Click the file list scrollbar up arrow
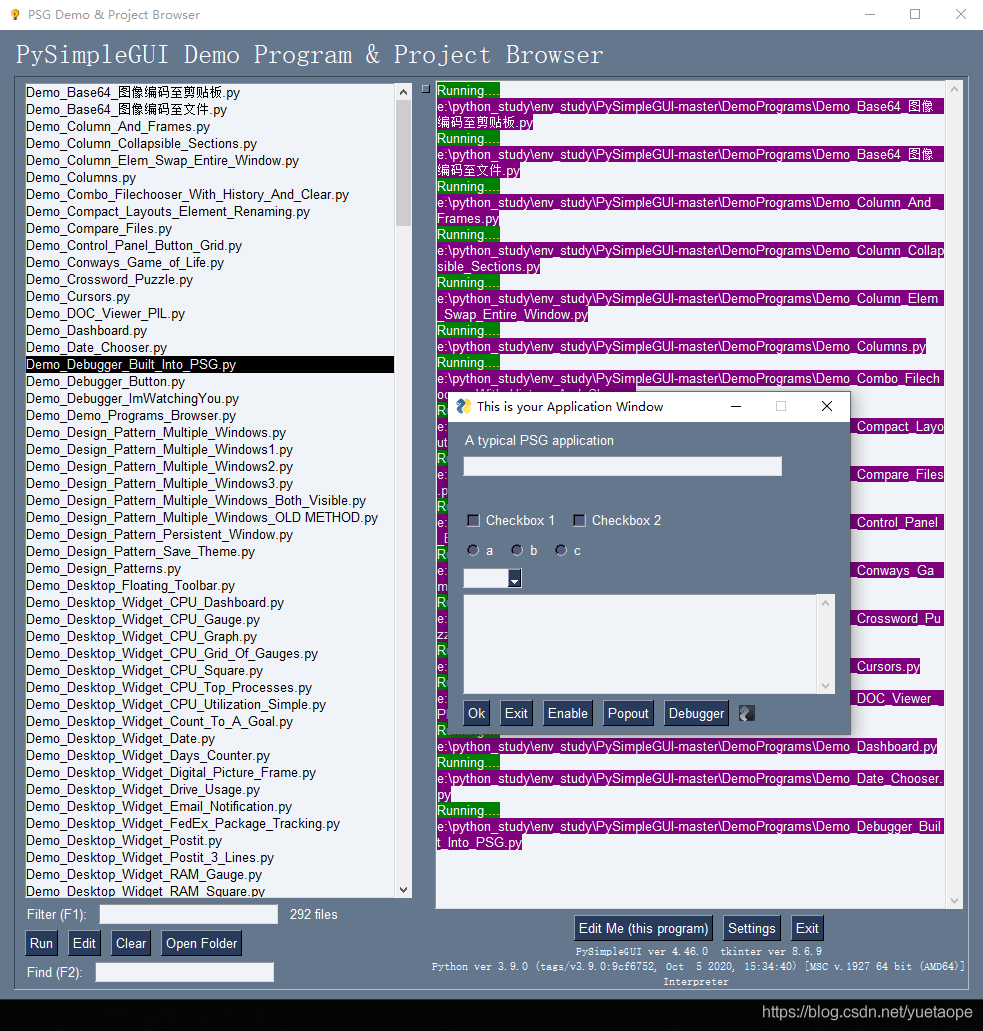 pyautogui.click(x=404, y=93)
